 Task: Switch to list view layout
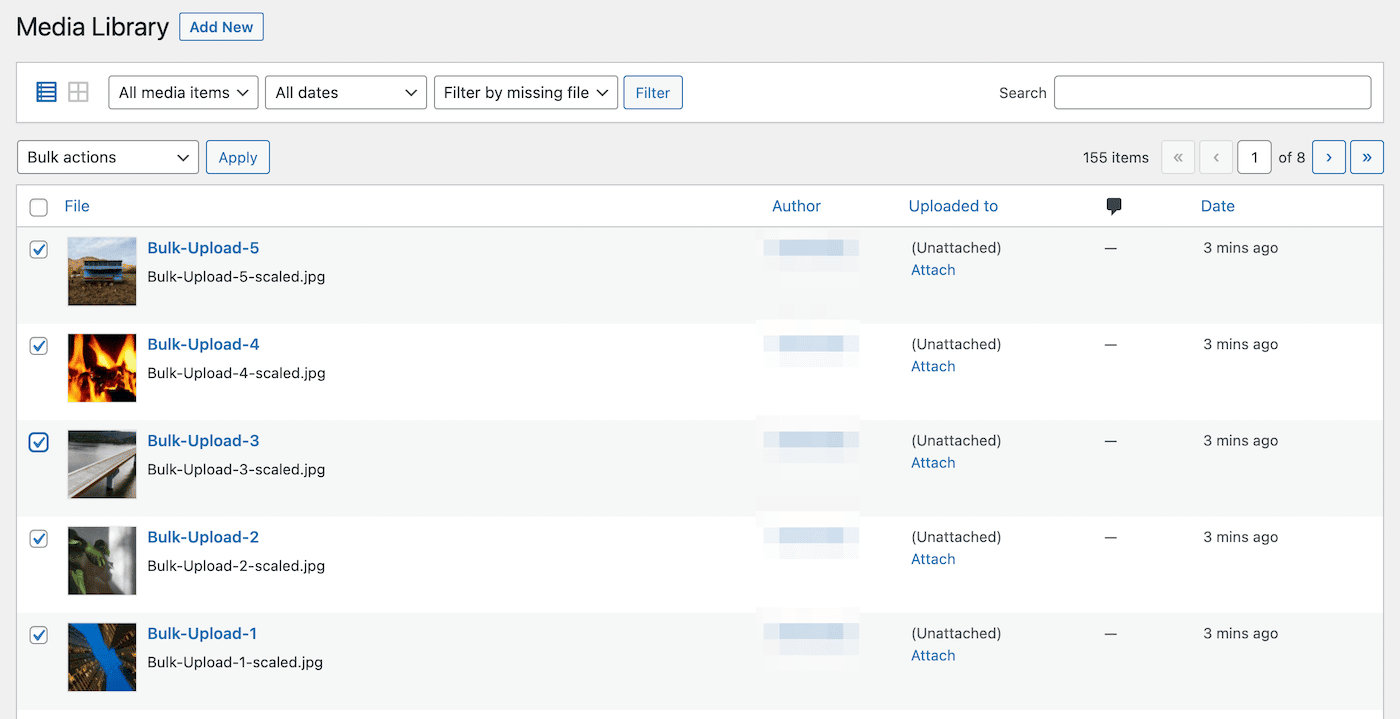pos(46,91)
